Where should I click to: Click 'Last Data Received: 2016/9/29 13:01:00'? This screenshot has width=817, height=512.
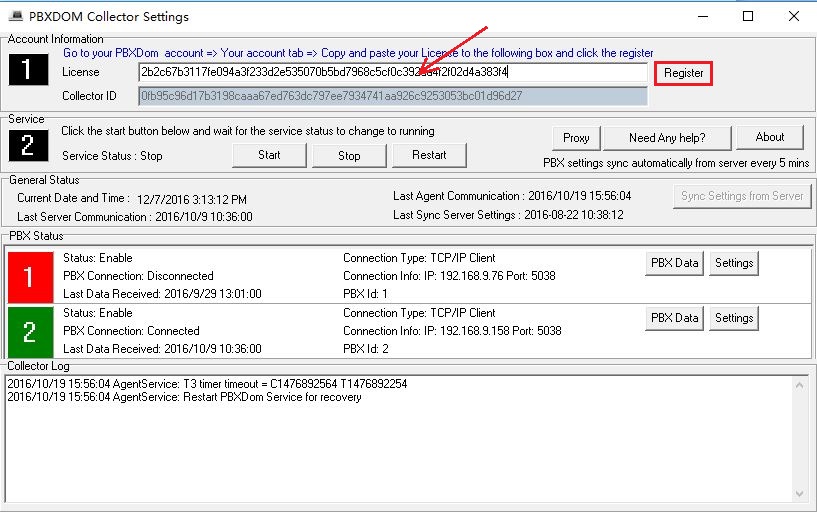[162, 294]
